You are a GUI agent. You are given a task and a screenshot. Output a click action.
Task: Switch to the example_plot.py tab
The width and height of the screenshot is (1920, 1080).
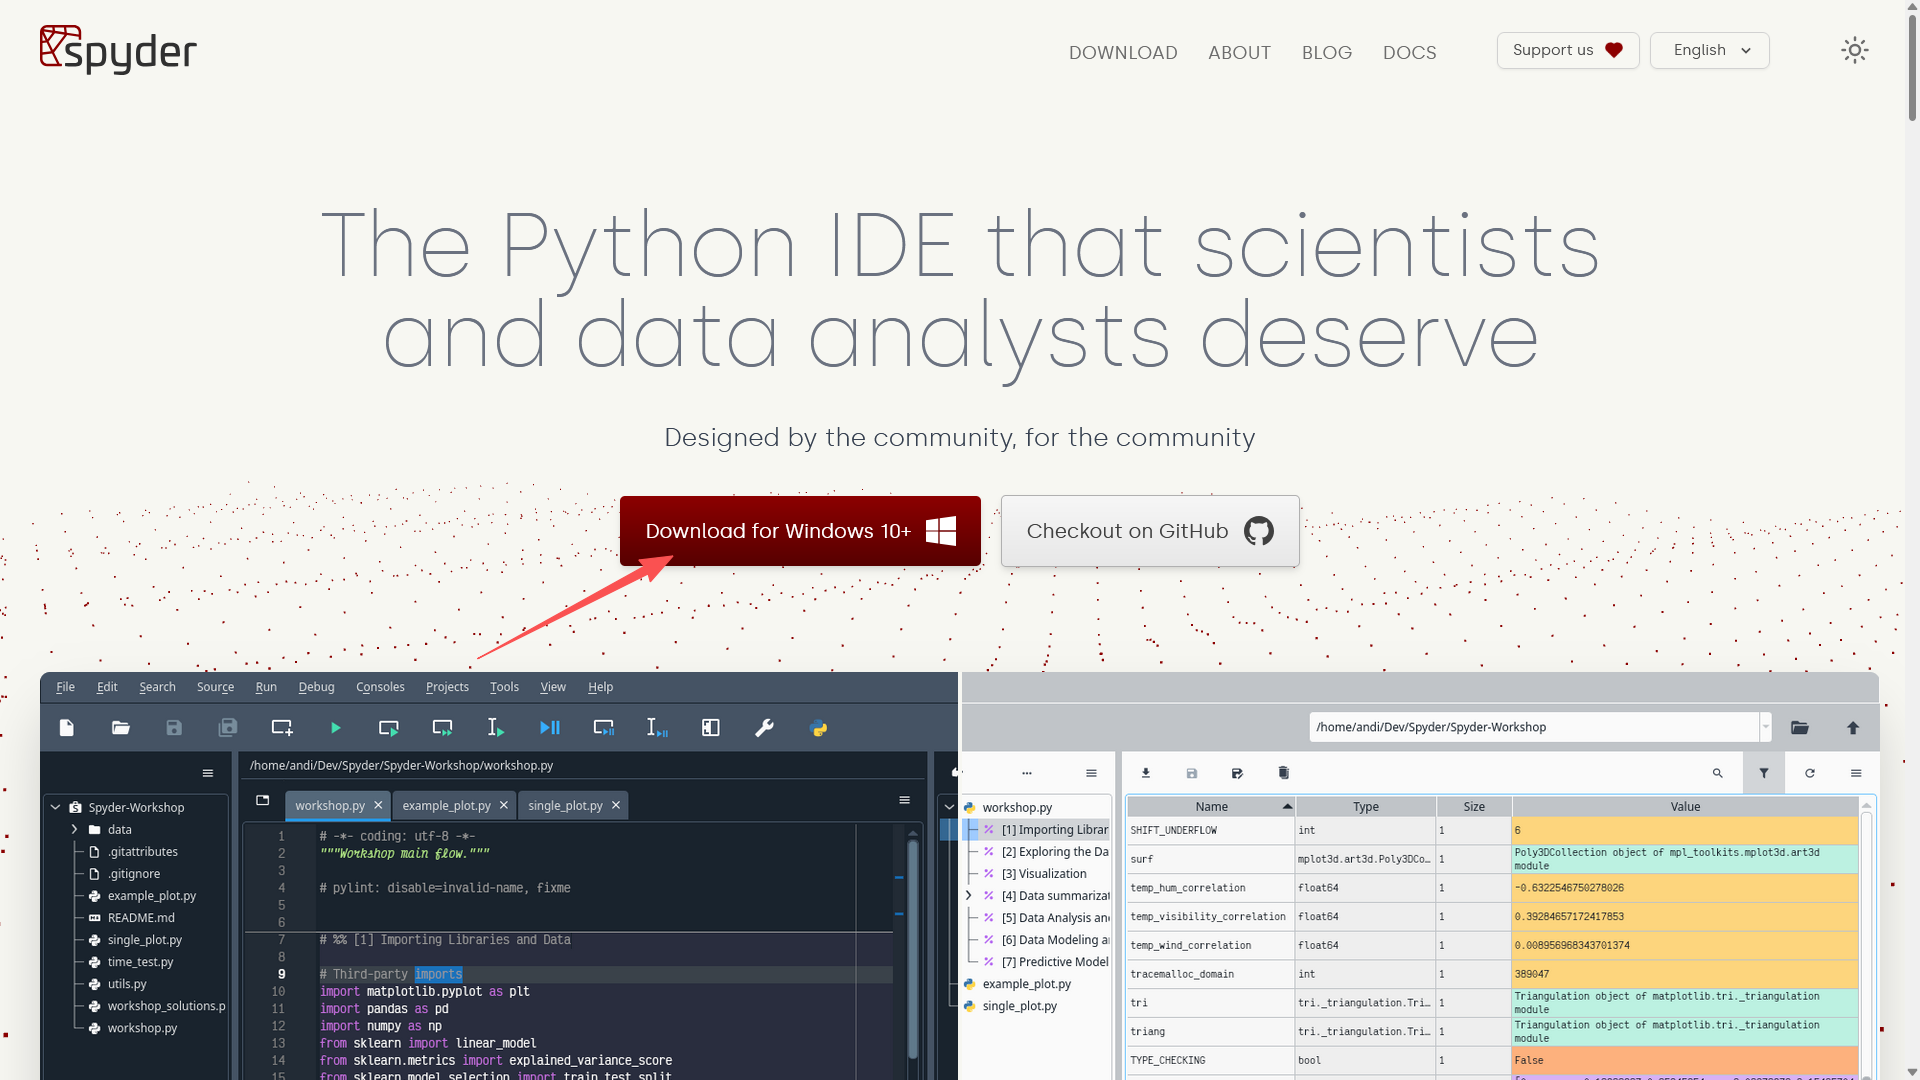[446, 805]
